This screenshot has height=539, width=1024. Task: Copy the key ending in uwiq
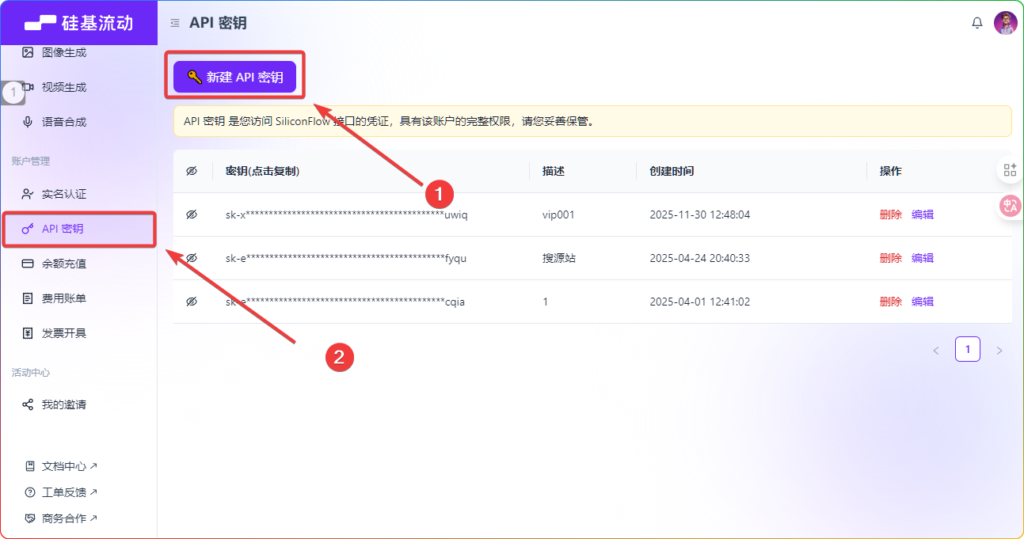(x=346, y=214)
